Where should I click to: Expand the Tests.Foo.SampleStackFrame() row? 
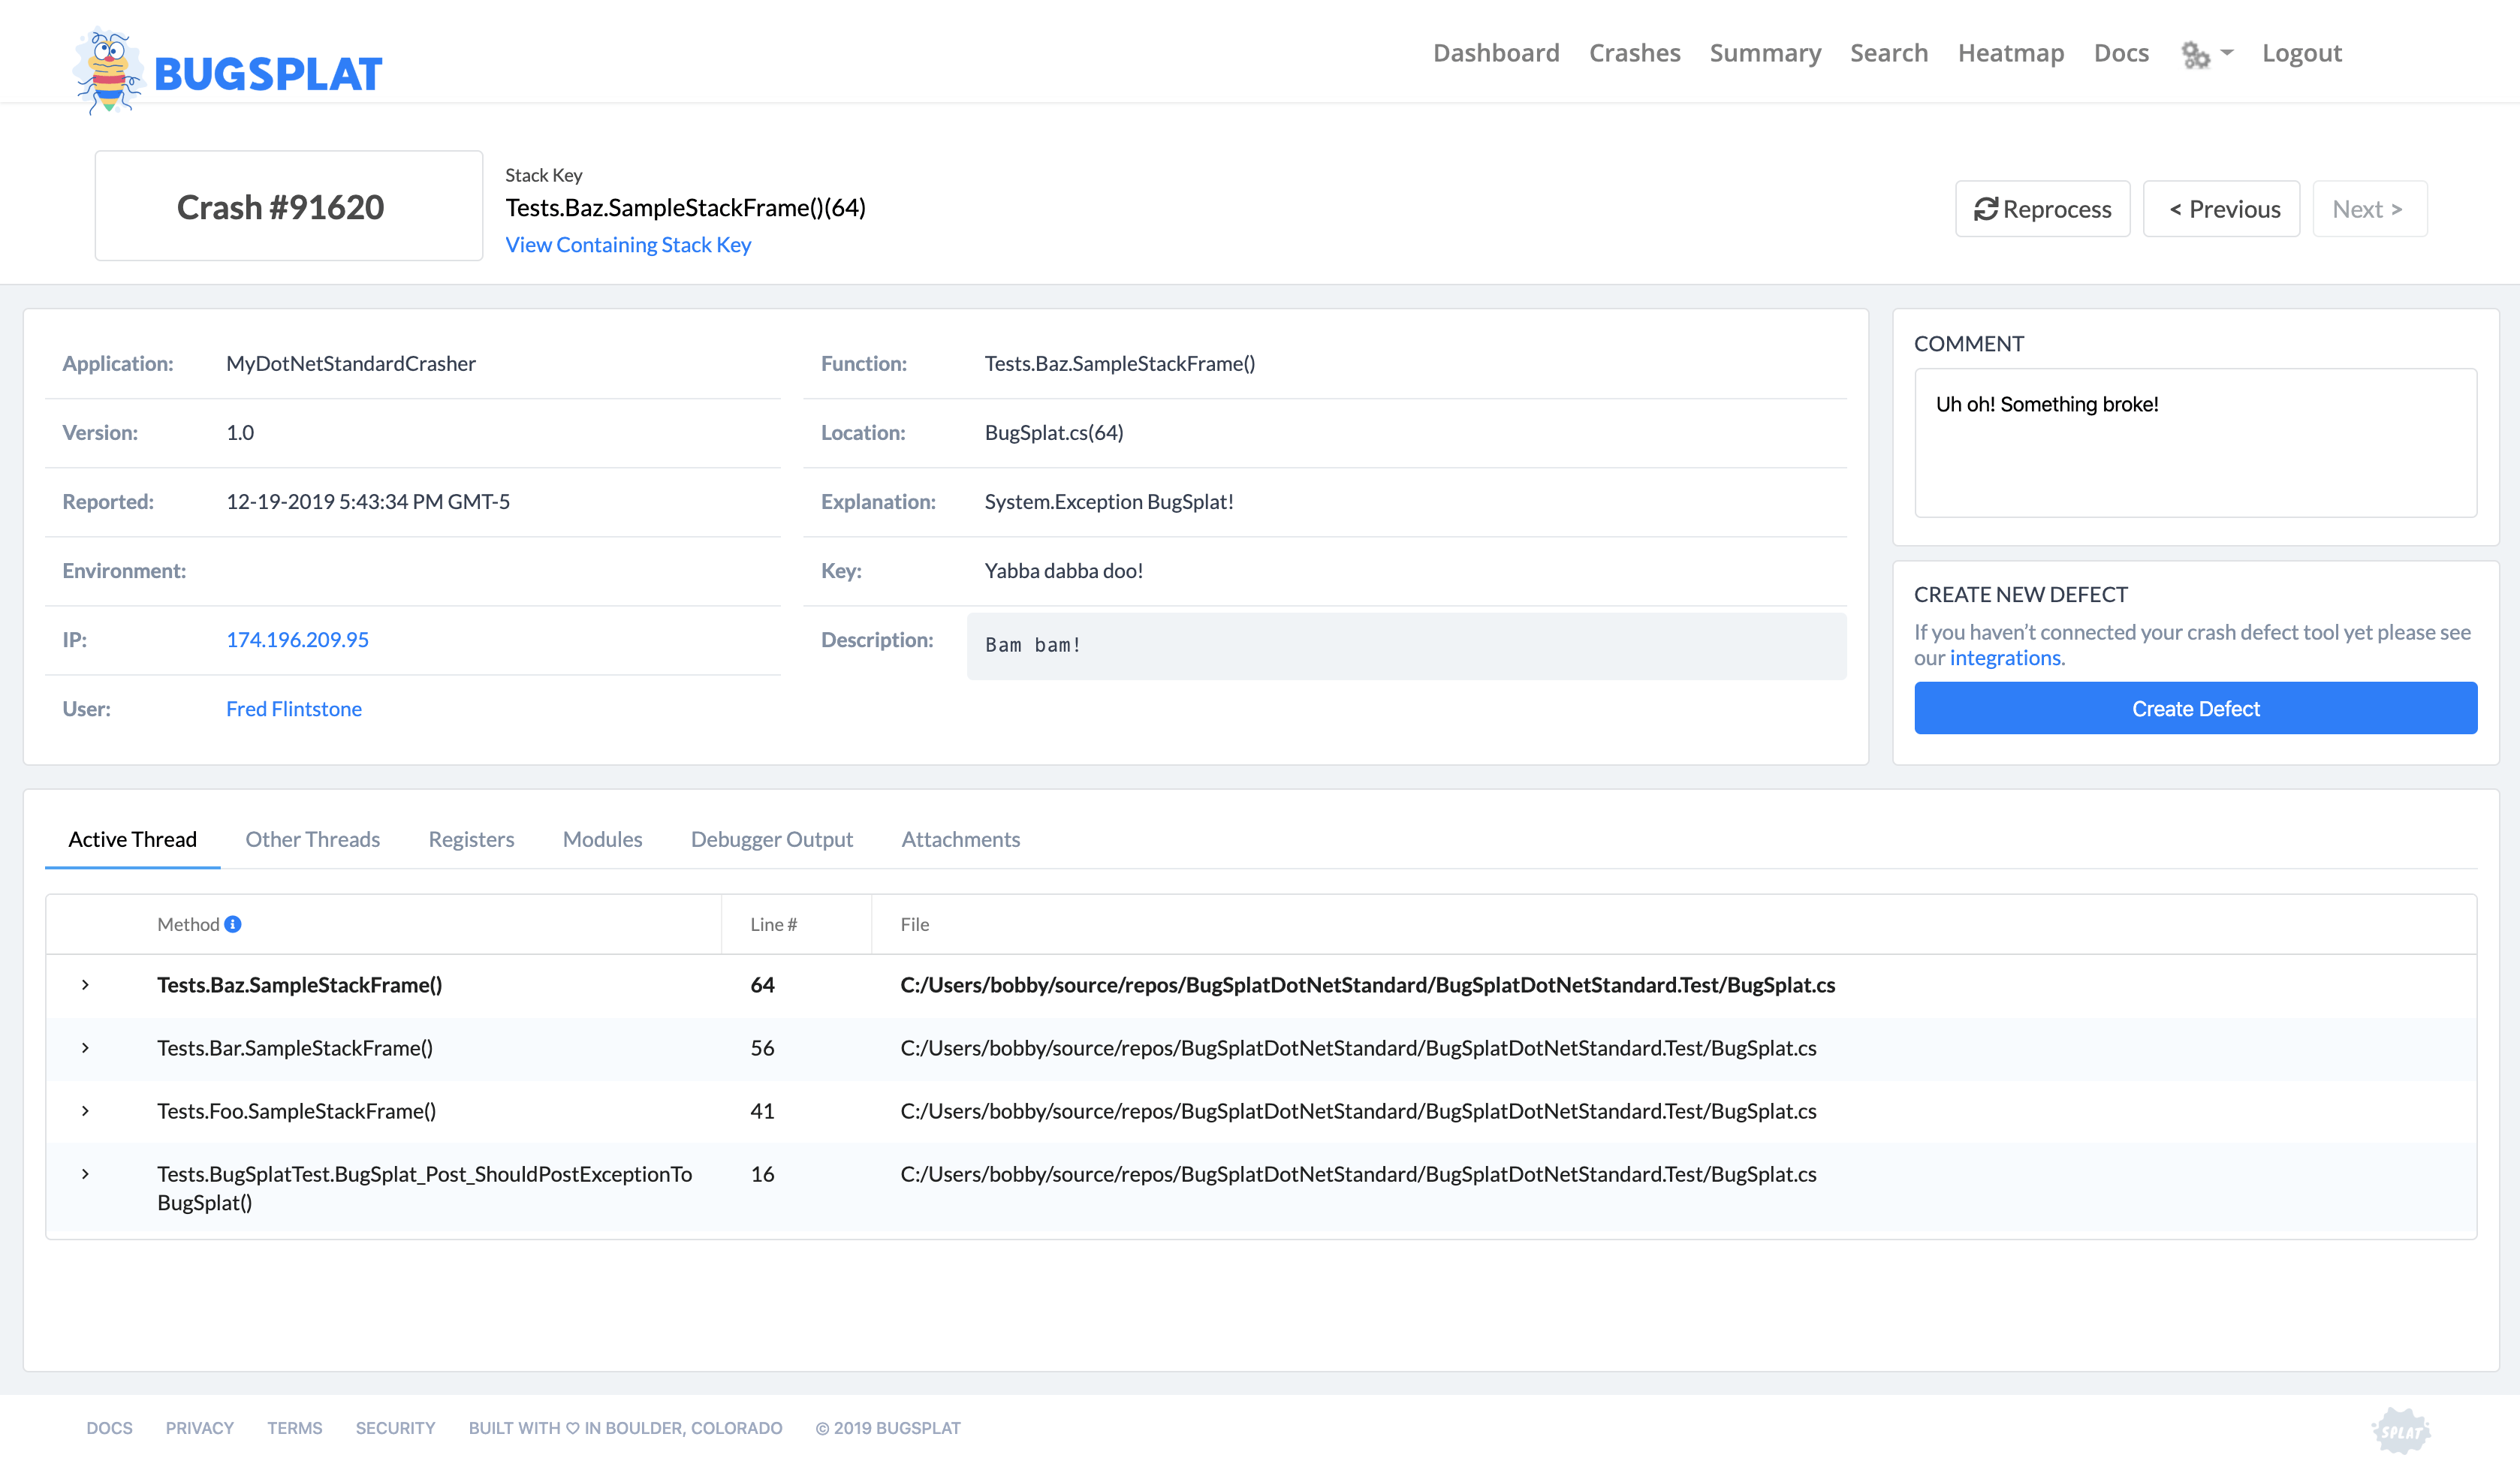[85, 1111]
